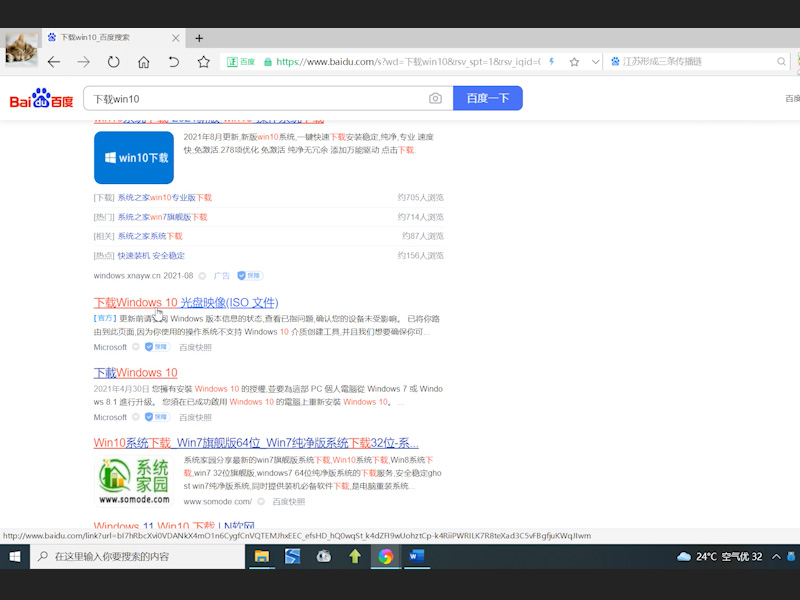Click the 24°C 空气优 weather widget in taskbar

point(714,556)
